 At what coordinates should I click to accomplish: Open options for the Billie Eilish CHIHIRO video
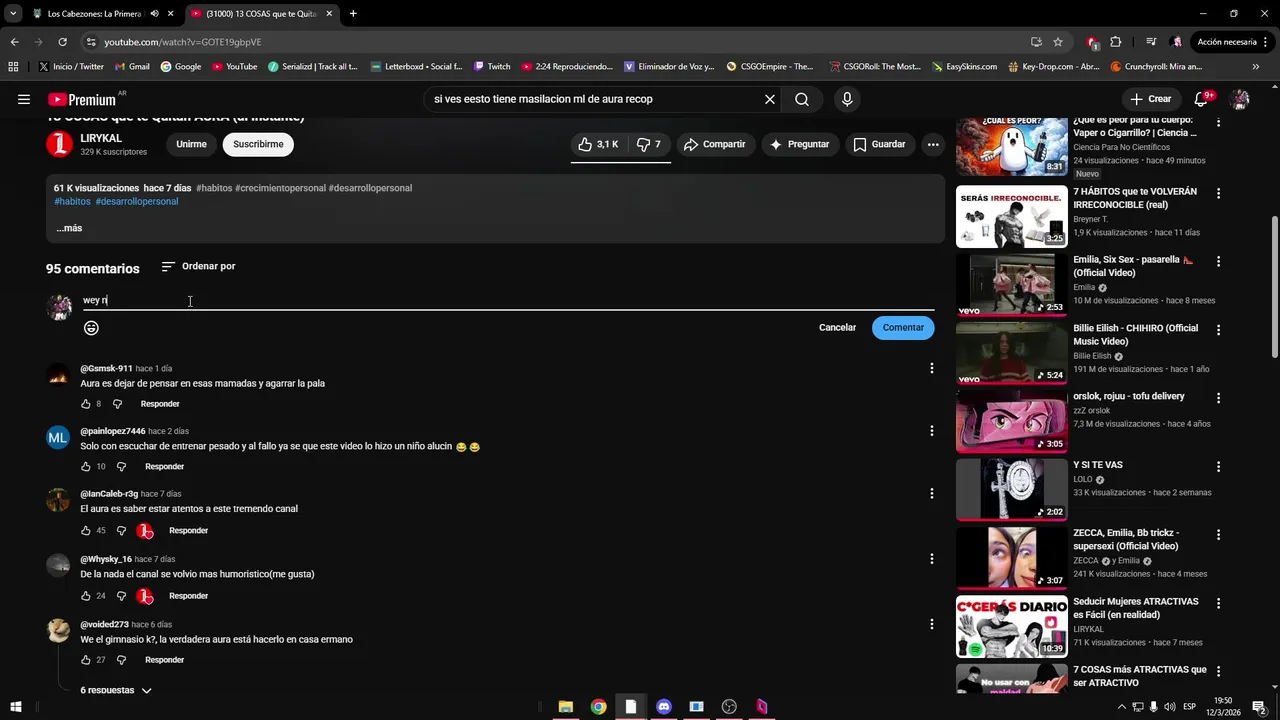[1218, 330]
